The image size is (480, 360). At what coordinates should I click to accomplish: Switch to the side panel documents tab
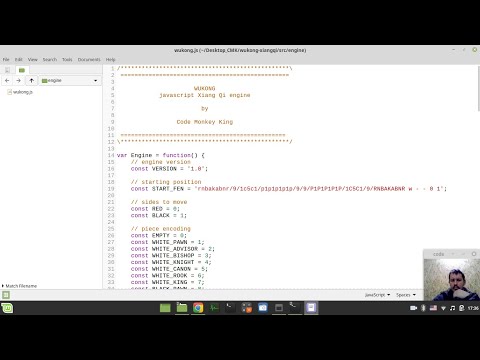point(7,70)
